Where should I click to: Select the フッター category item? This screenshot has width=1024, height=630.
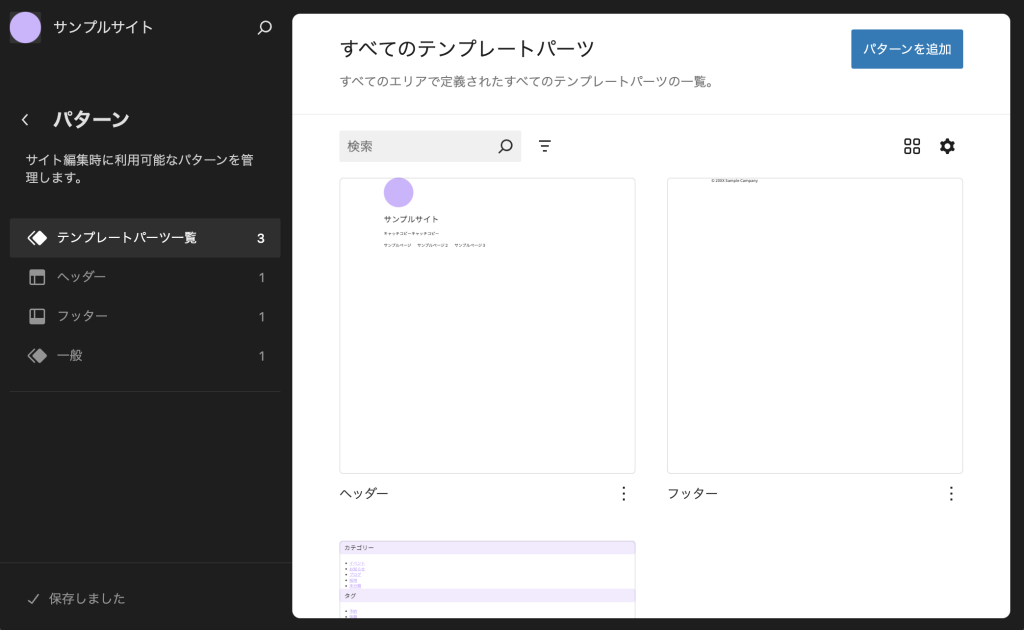point(82,316)
